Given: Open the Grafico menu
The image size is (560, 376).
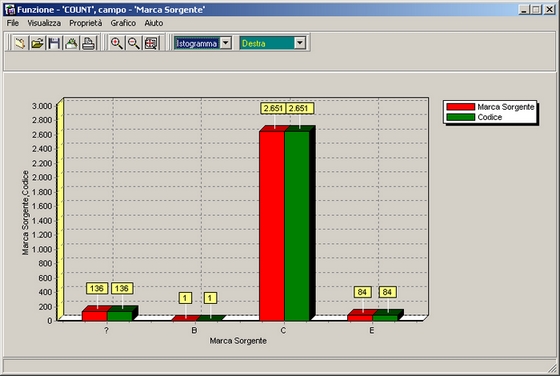Looking at the screenshot, I should (123, 23).
